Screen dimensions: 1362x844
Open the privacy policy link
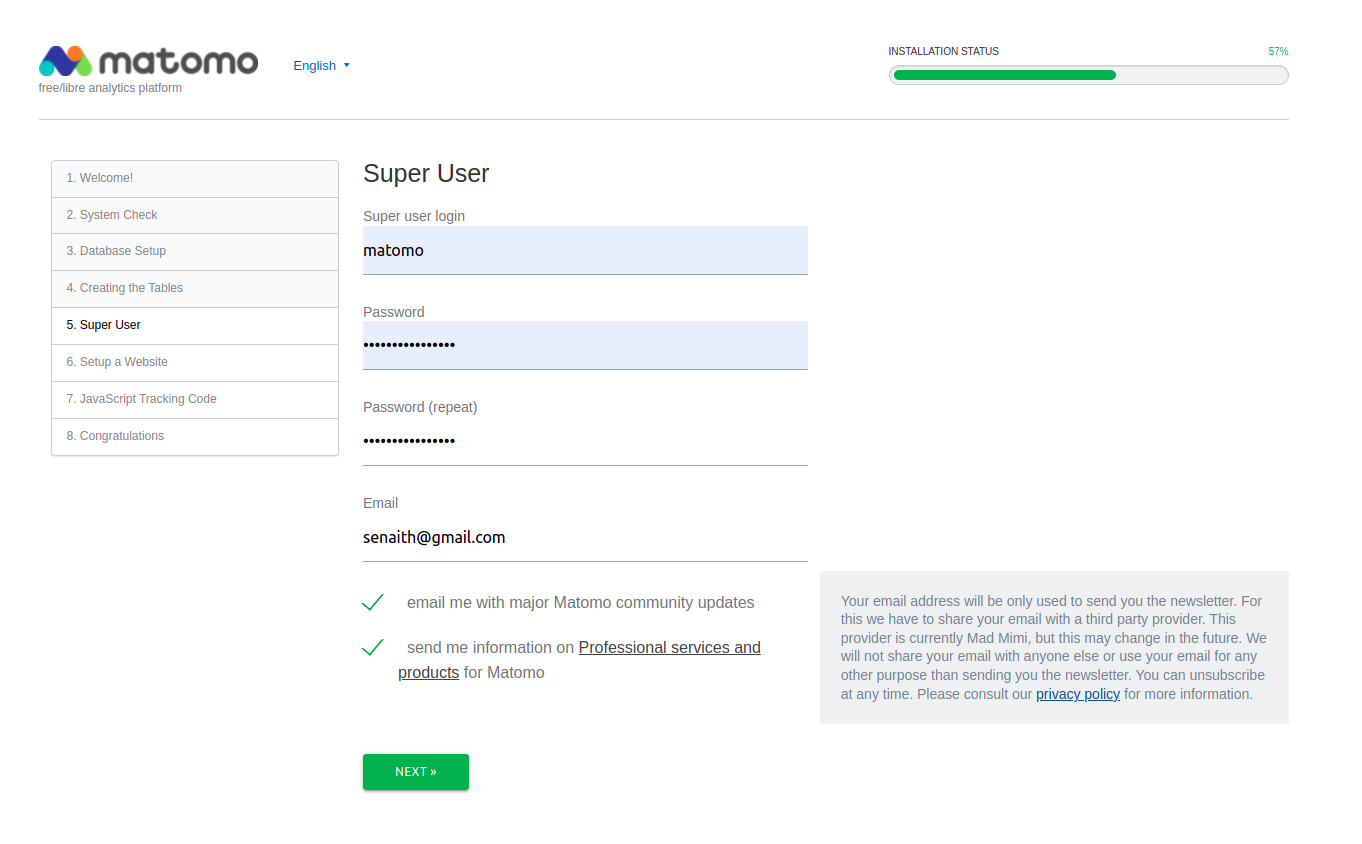[1077, 694]
